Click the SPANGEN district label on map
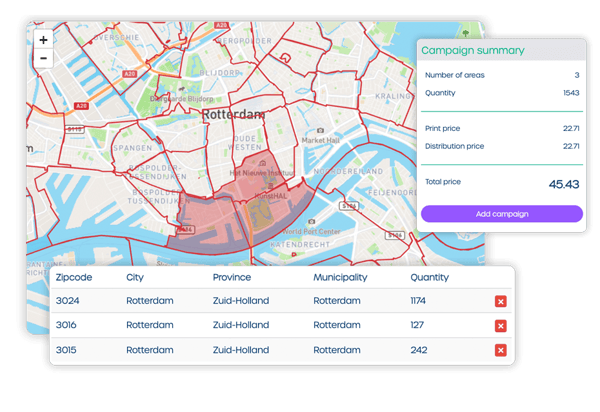 pos(133,148)
